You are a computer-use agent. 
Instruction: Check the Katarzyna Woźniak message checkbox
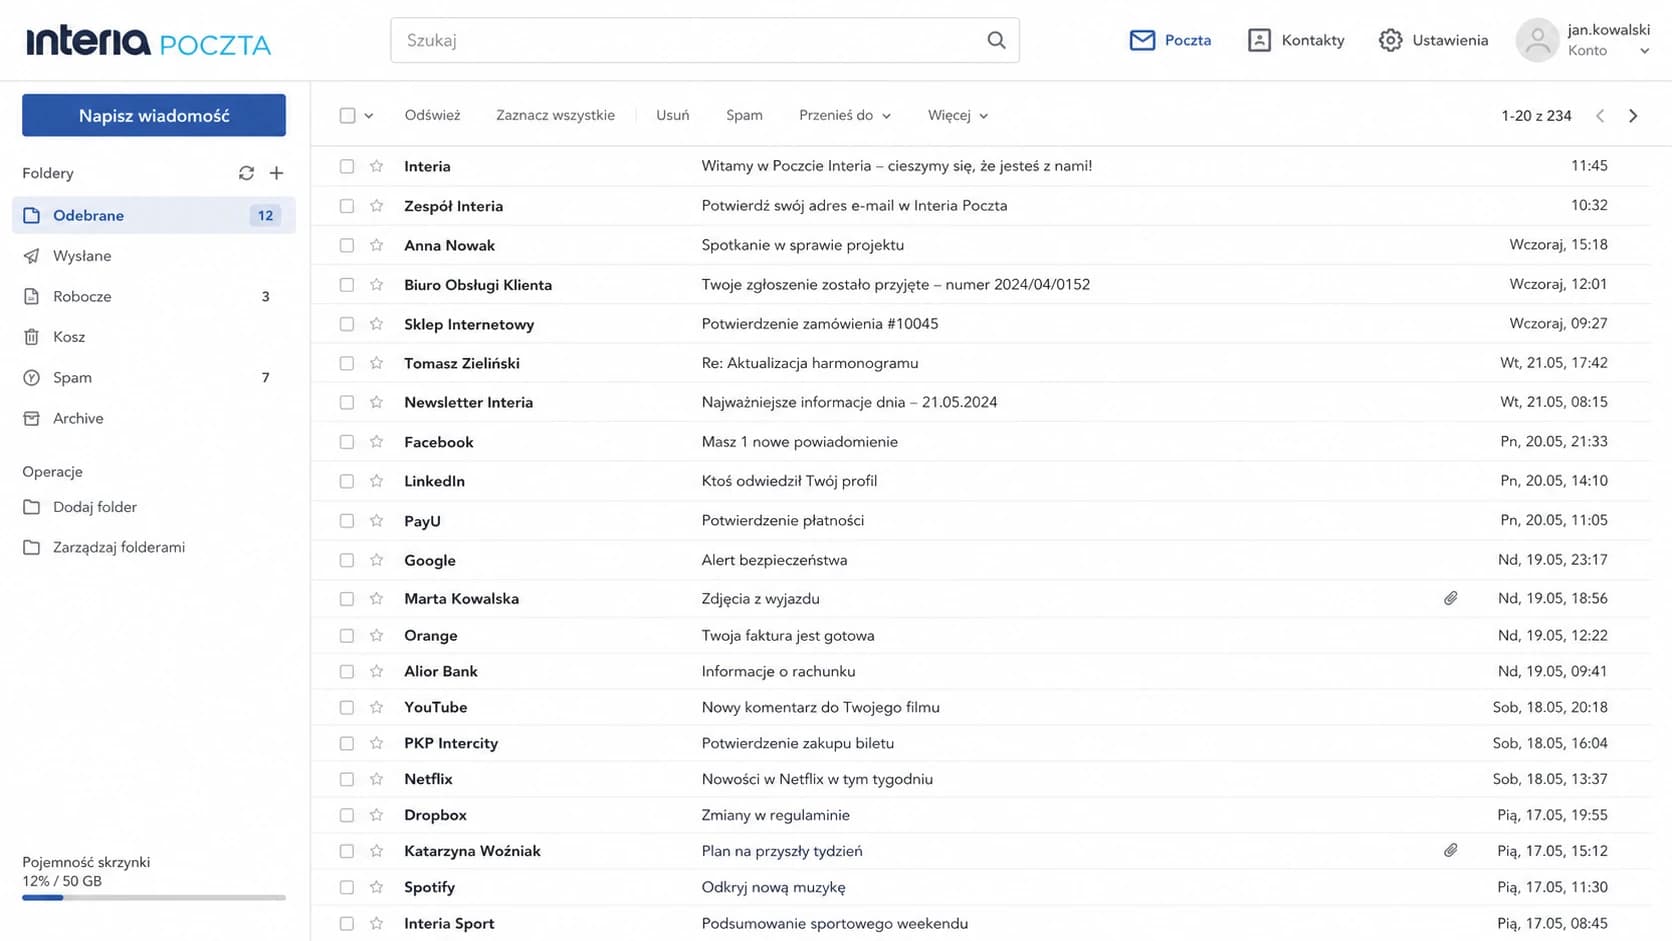click(x=347, y=851)
